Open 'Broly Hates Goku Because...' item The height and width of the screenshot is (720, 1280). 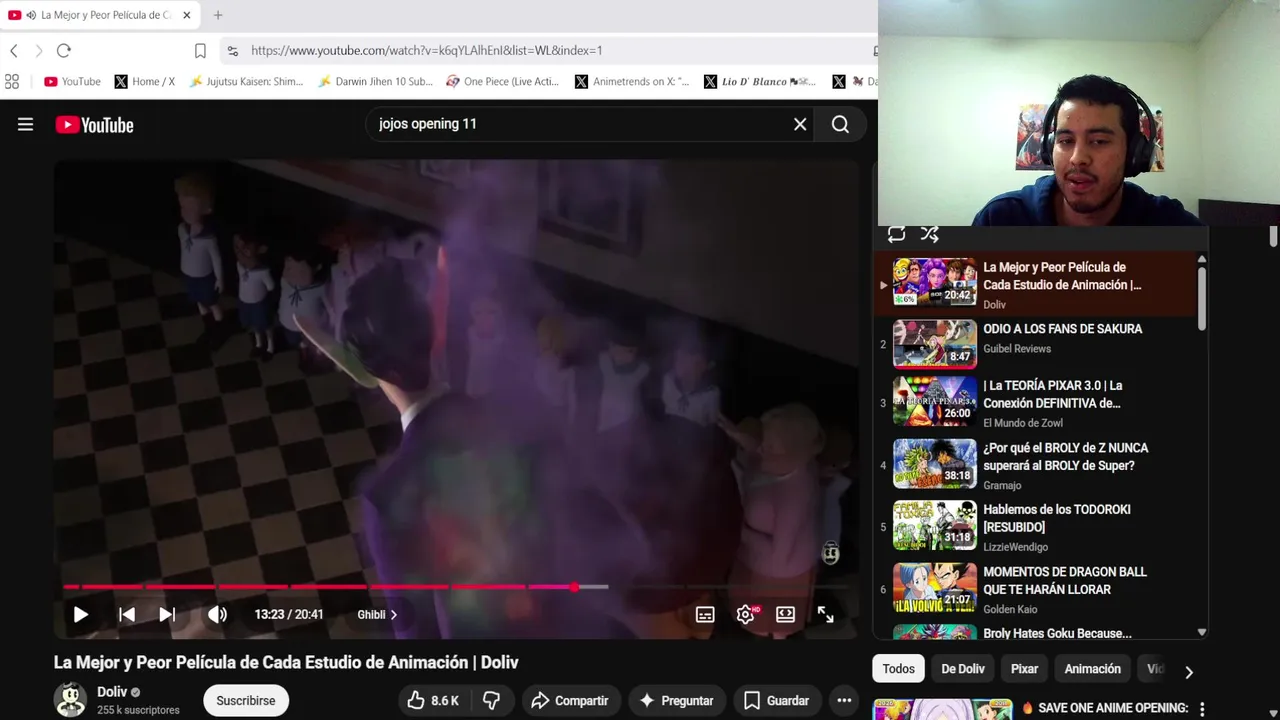point(1057,633)
